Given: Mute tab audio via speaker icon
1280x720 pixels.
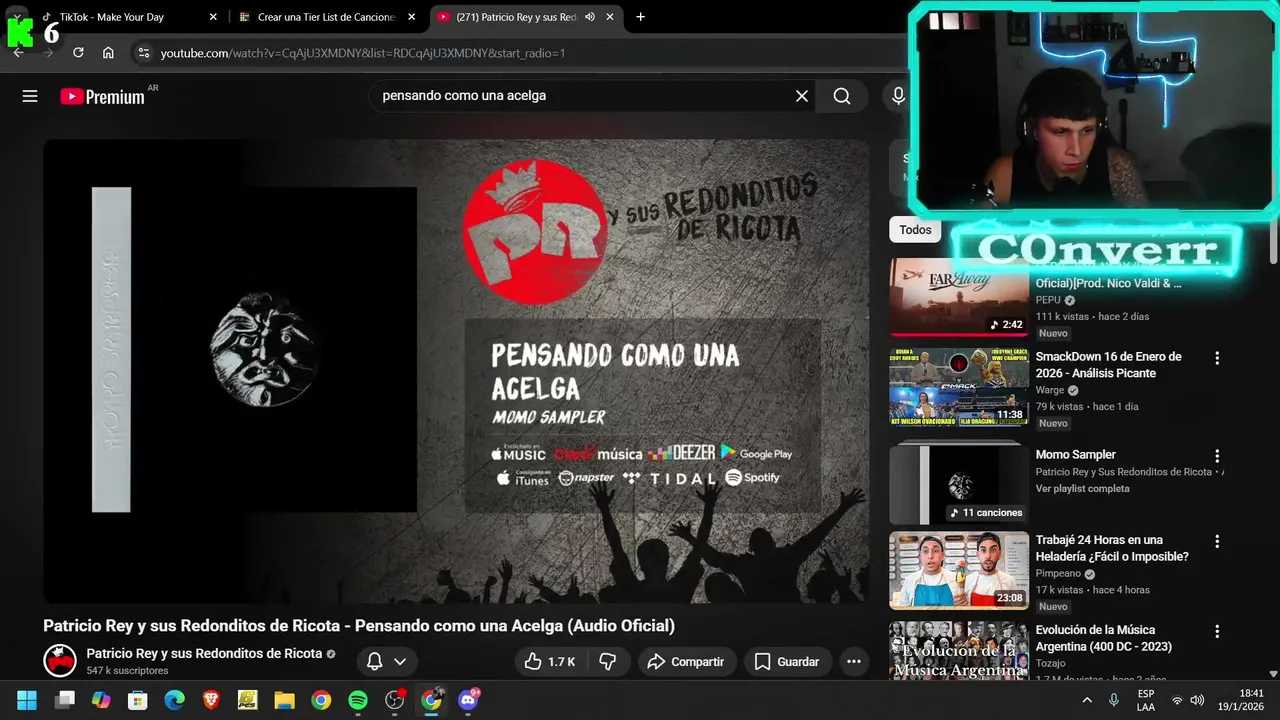Looking at the screenshot, I should click(589, 17).
